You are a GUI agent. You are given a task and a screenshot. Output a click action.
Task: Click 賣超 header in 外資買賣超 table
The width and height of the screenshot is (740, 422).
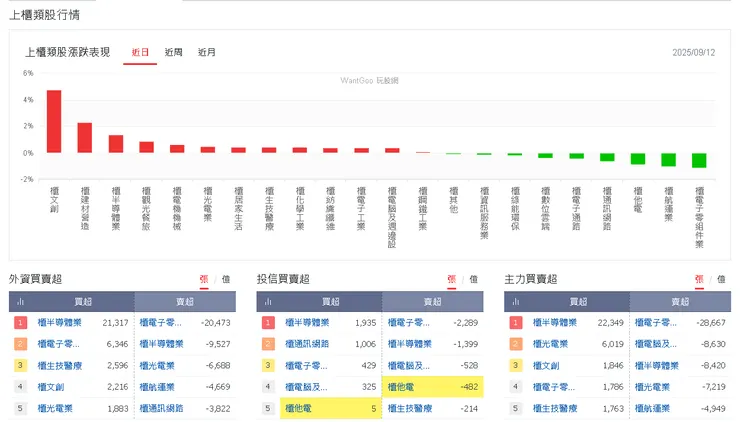point(185,302)
